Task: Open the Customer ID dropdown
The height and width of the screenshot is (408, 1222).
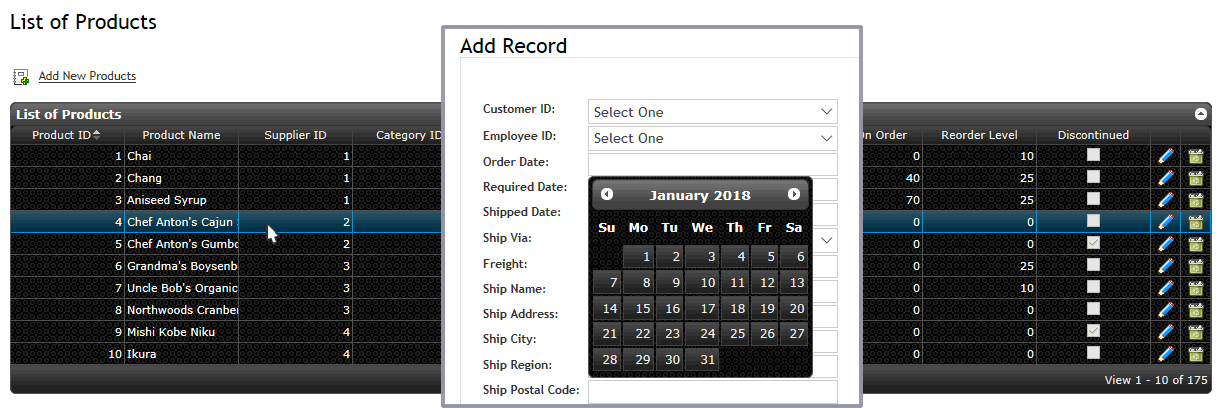Action: (x=712, y=112)
